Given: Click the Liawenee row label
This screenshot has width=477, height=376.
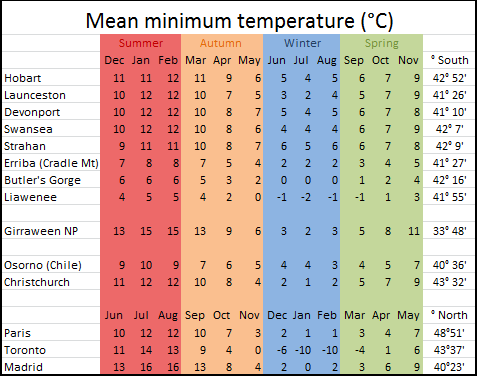Looking at the screenshot, I should (x=30, y=197).
